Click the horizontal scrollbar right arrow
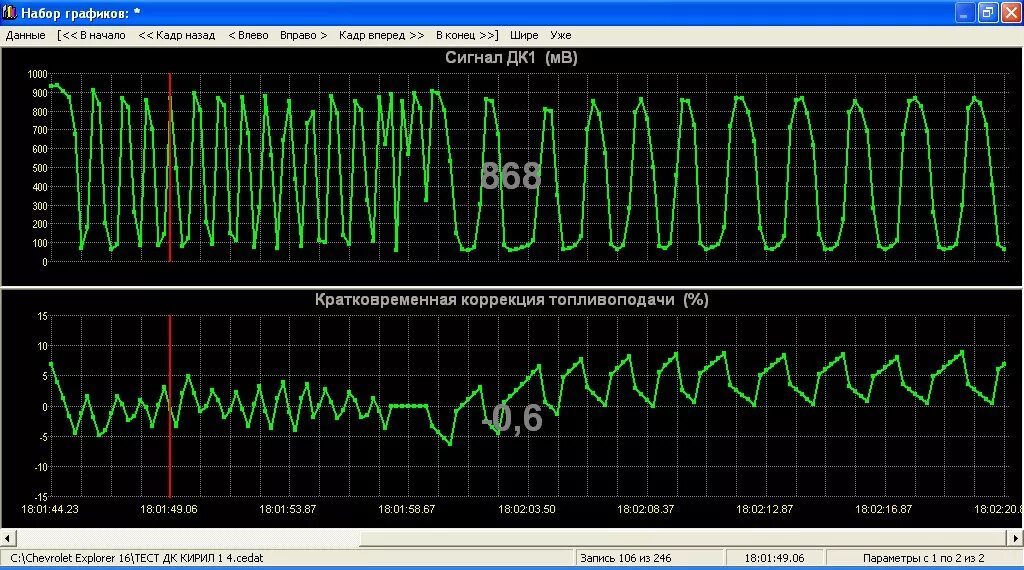 pyautogui.click(x=1016, y=538)
